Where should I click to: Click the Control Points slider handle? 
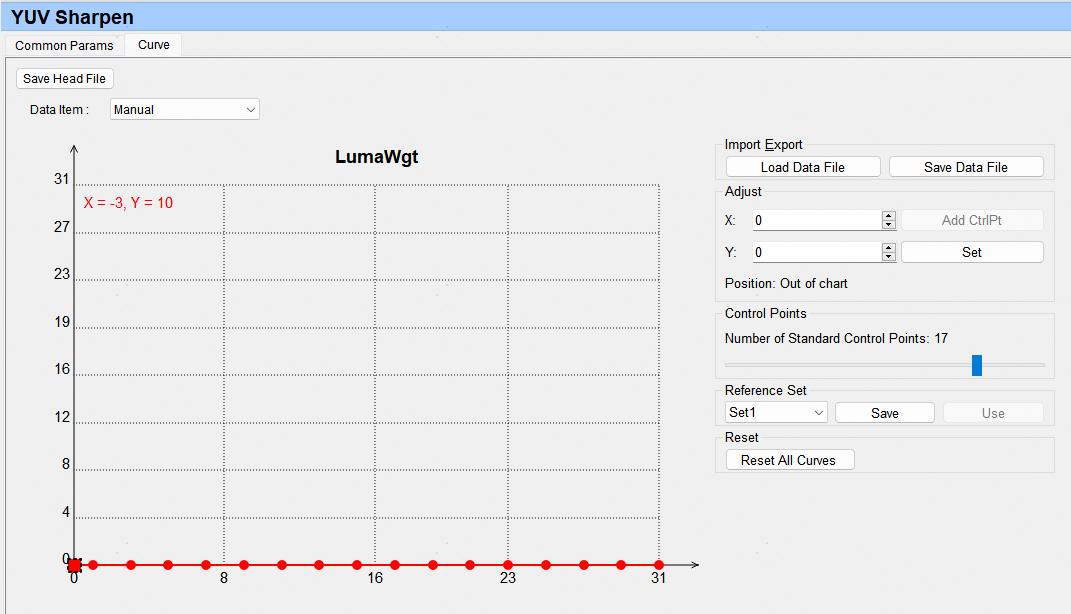pos(977,365)
